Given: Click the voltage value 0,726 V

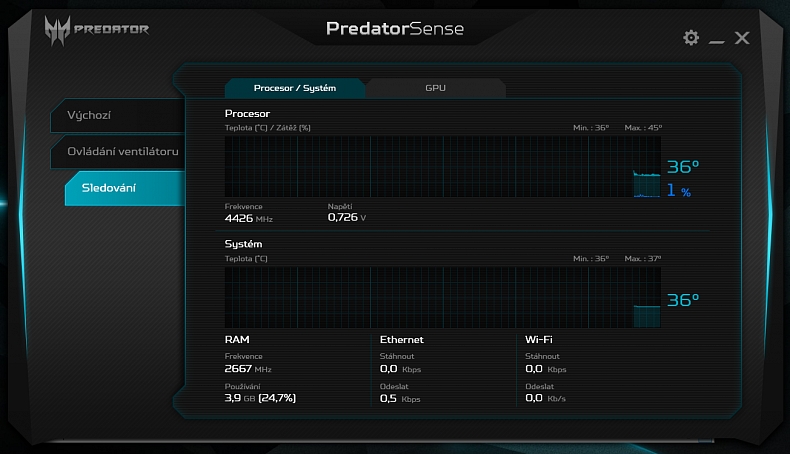Looking at the screenshot, I should (347, 217).
